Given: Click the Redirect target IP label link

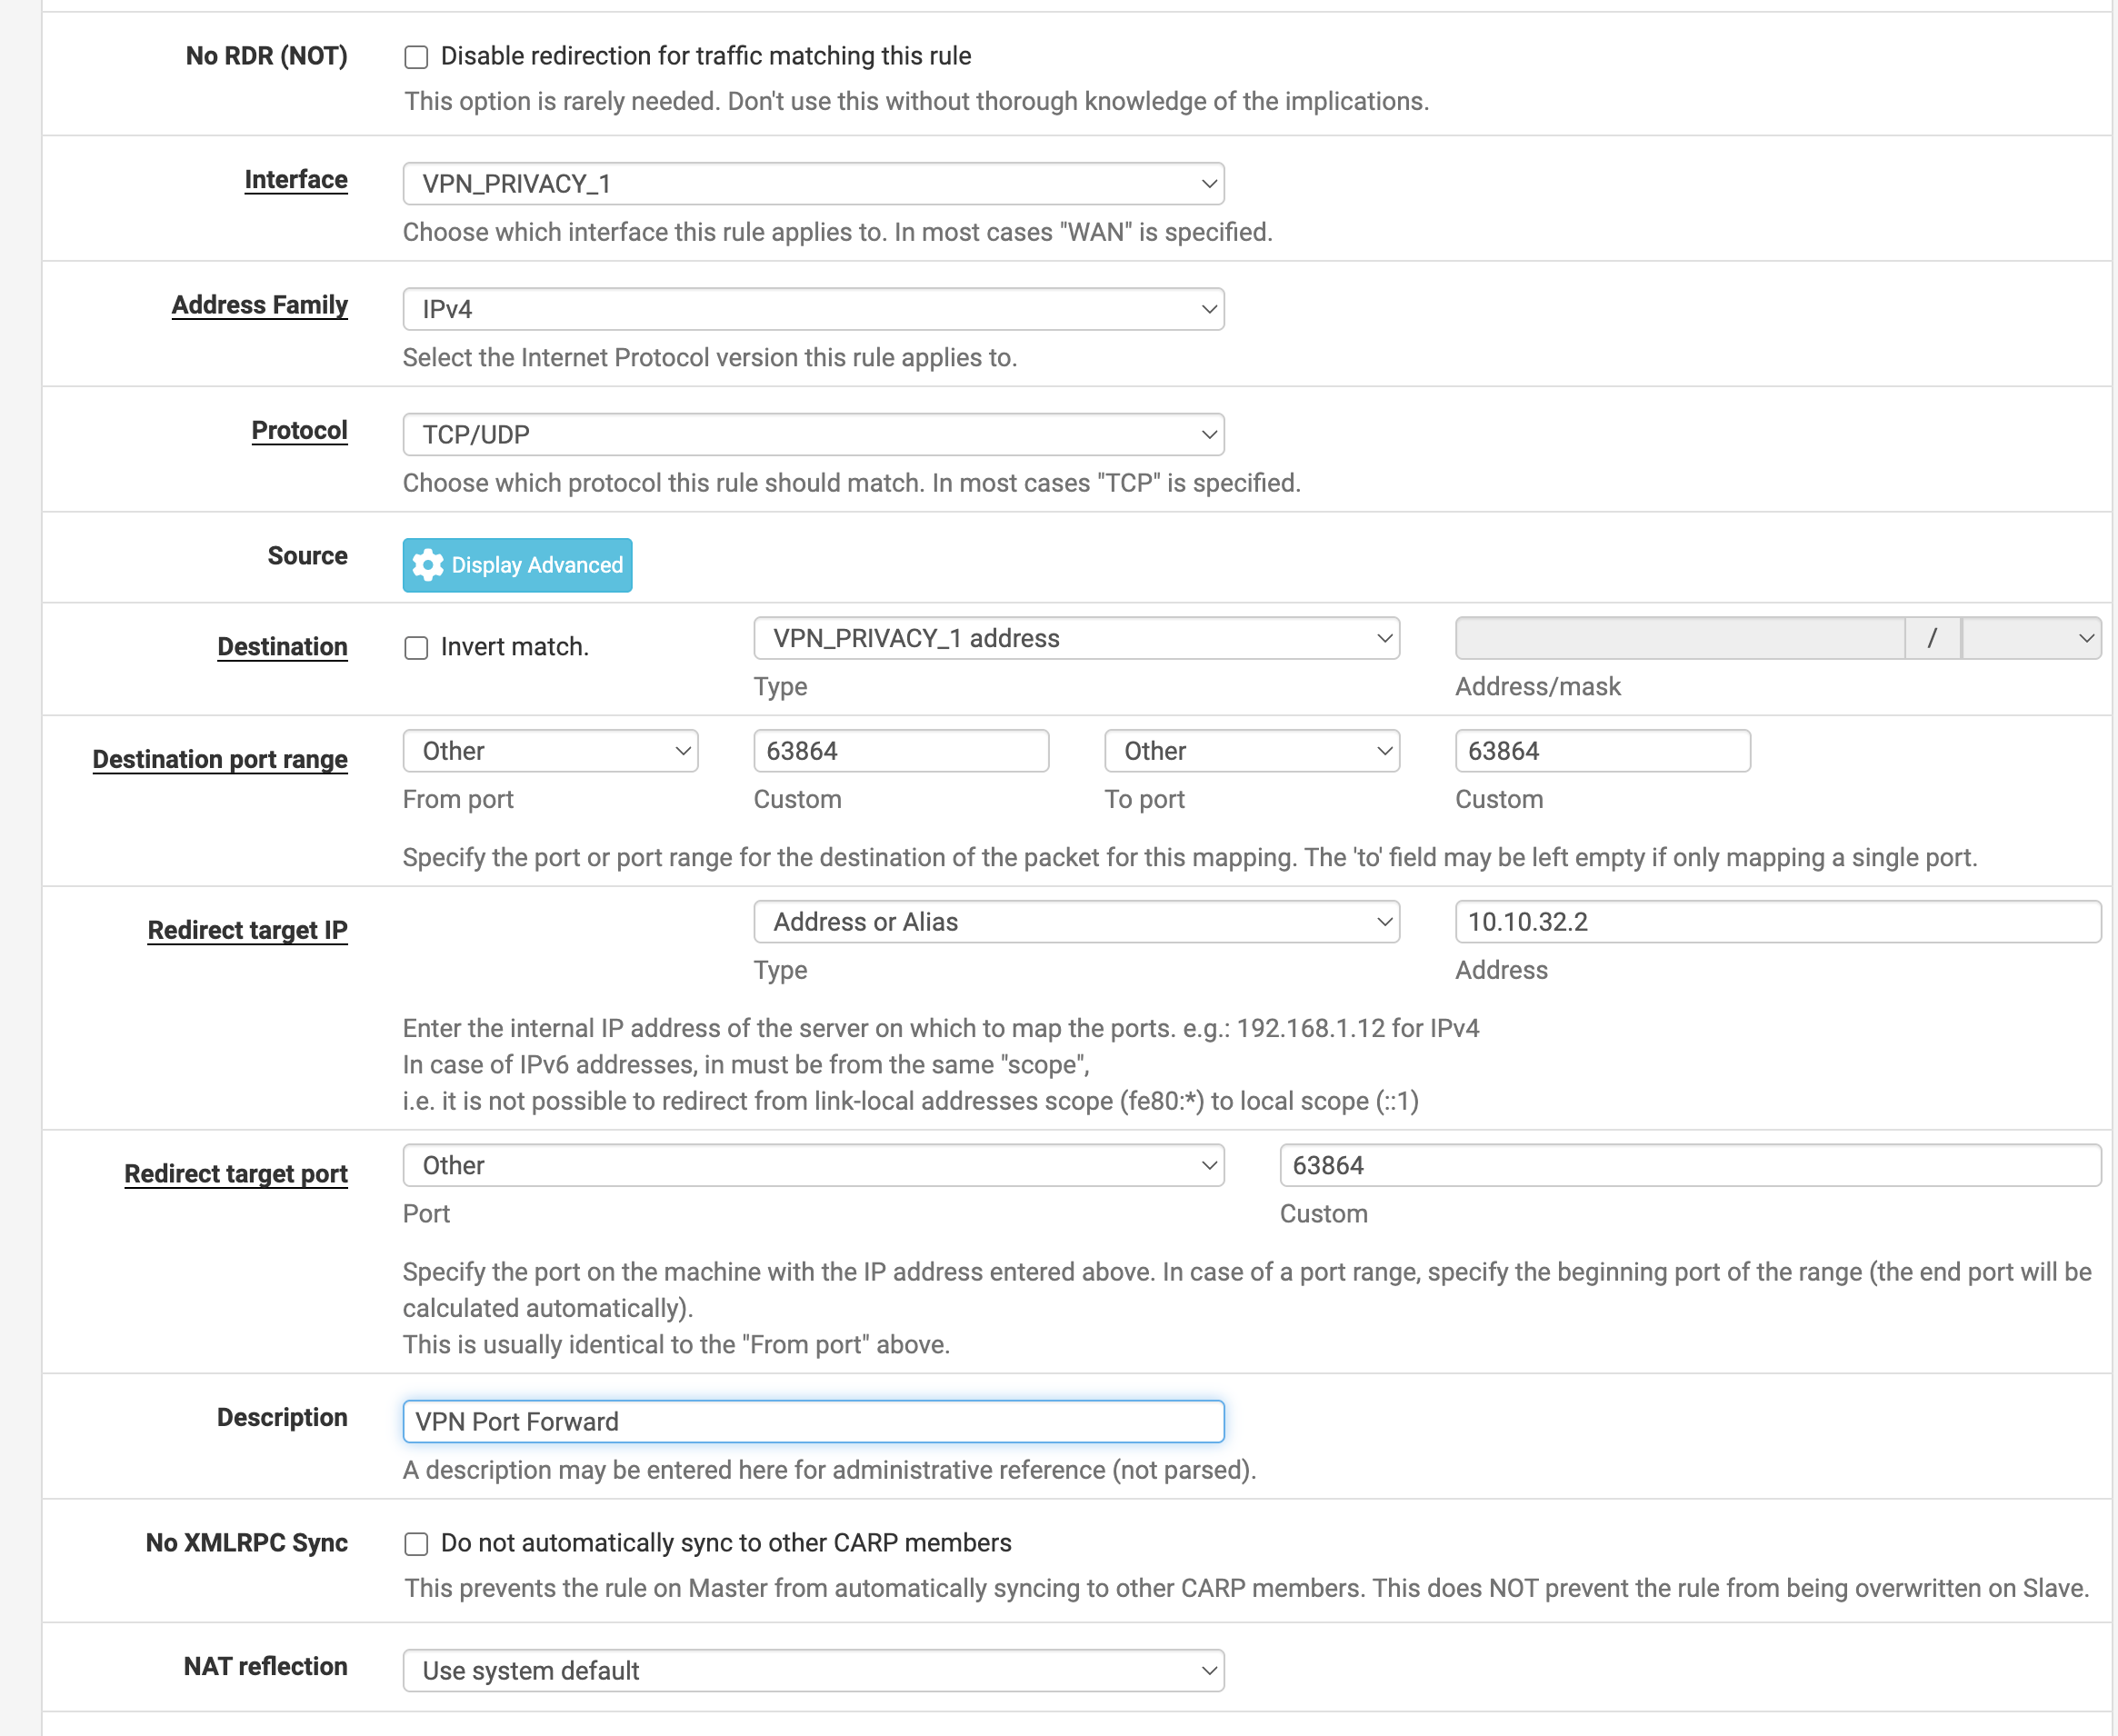Looking at the screenshot, I should (x=247, y=930).
